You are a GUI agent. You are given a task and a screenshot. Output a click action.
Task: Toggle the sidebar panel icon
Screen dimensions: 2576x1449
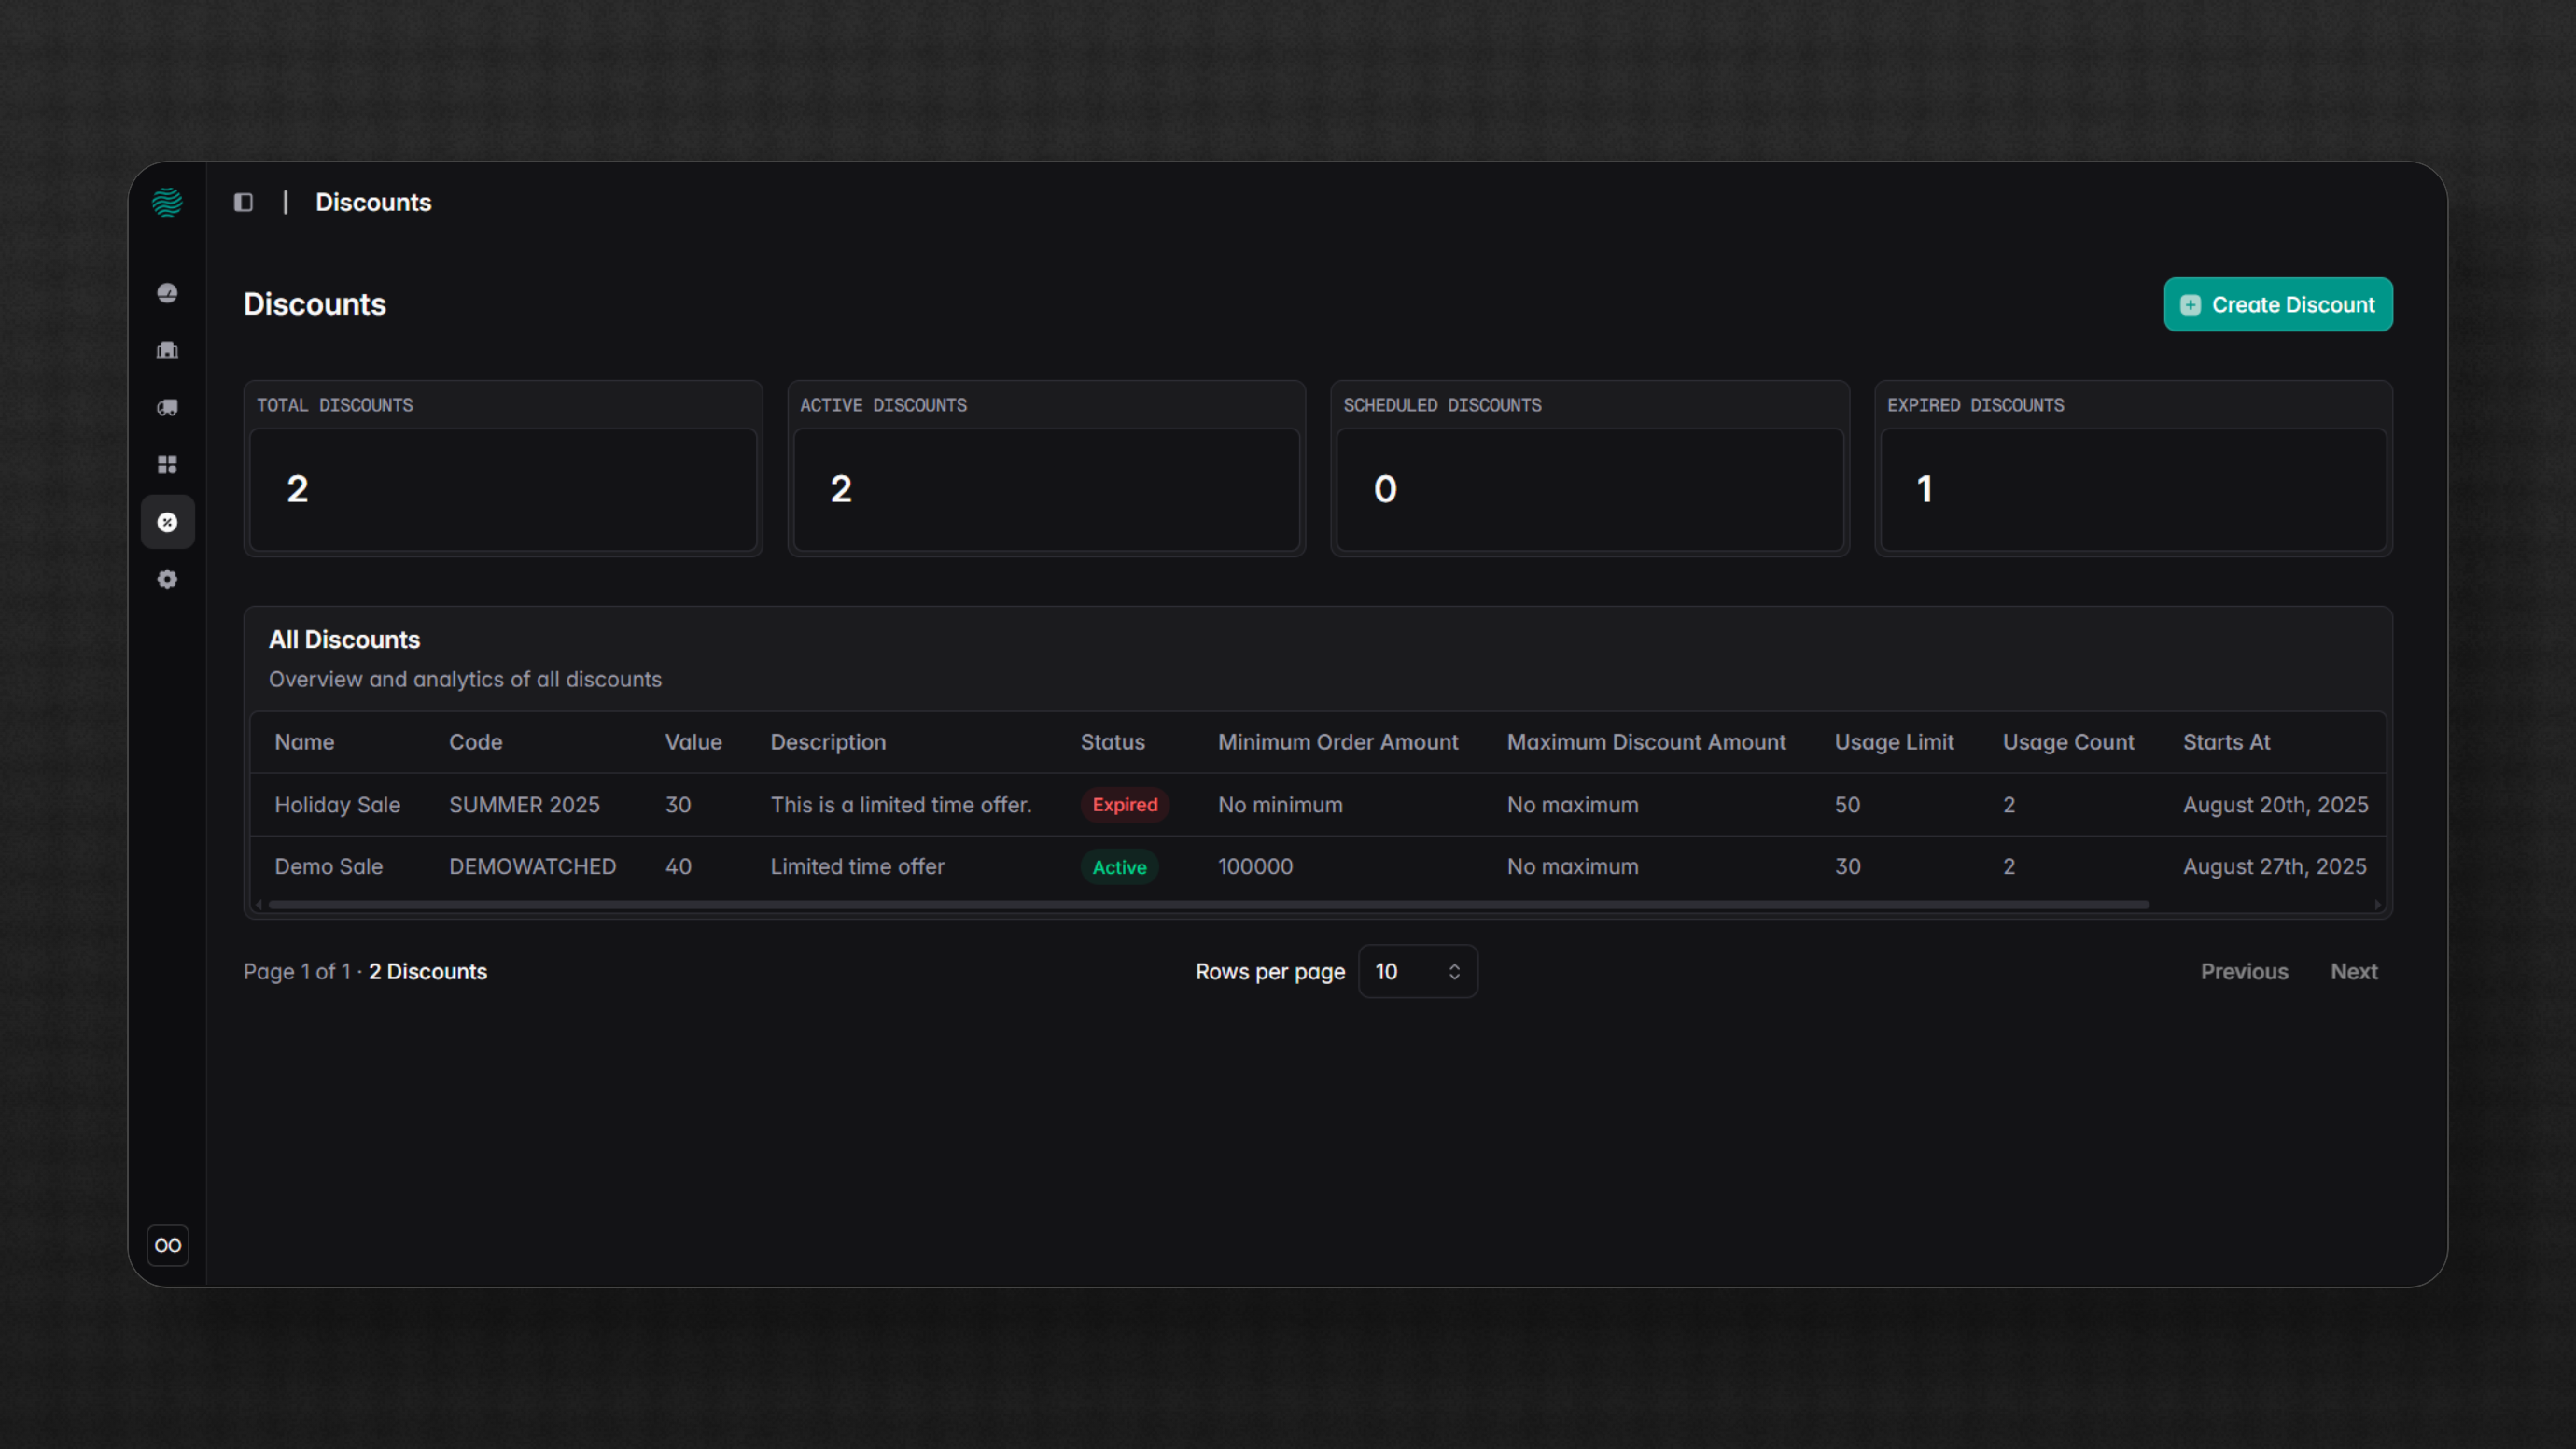(x=243, y=202)
